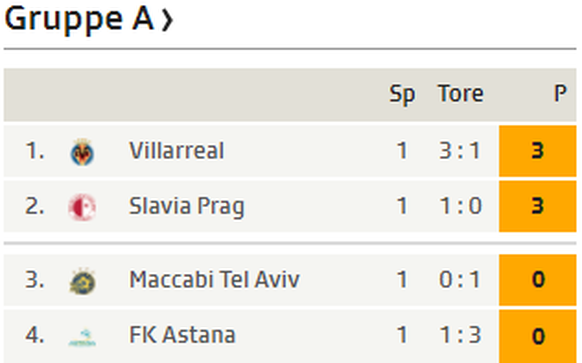This screenshot has height=363, width=582.
Task: Open the Slavia Prag team name
Action: 186,206
